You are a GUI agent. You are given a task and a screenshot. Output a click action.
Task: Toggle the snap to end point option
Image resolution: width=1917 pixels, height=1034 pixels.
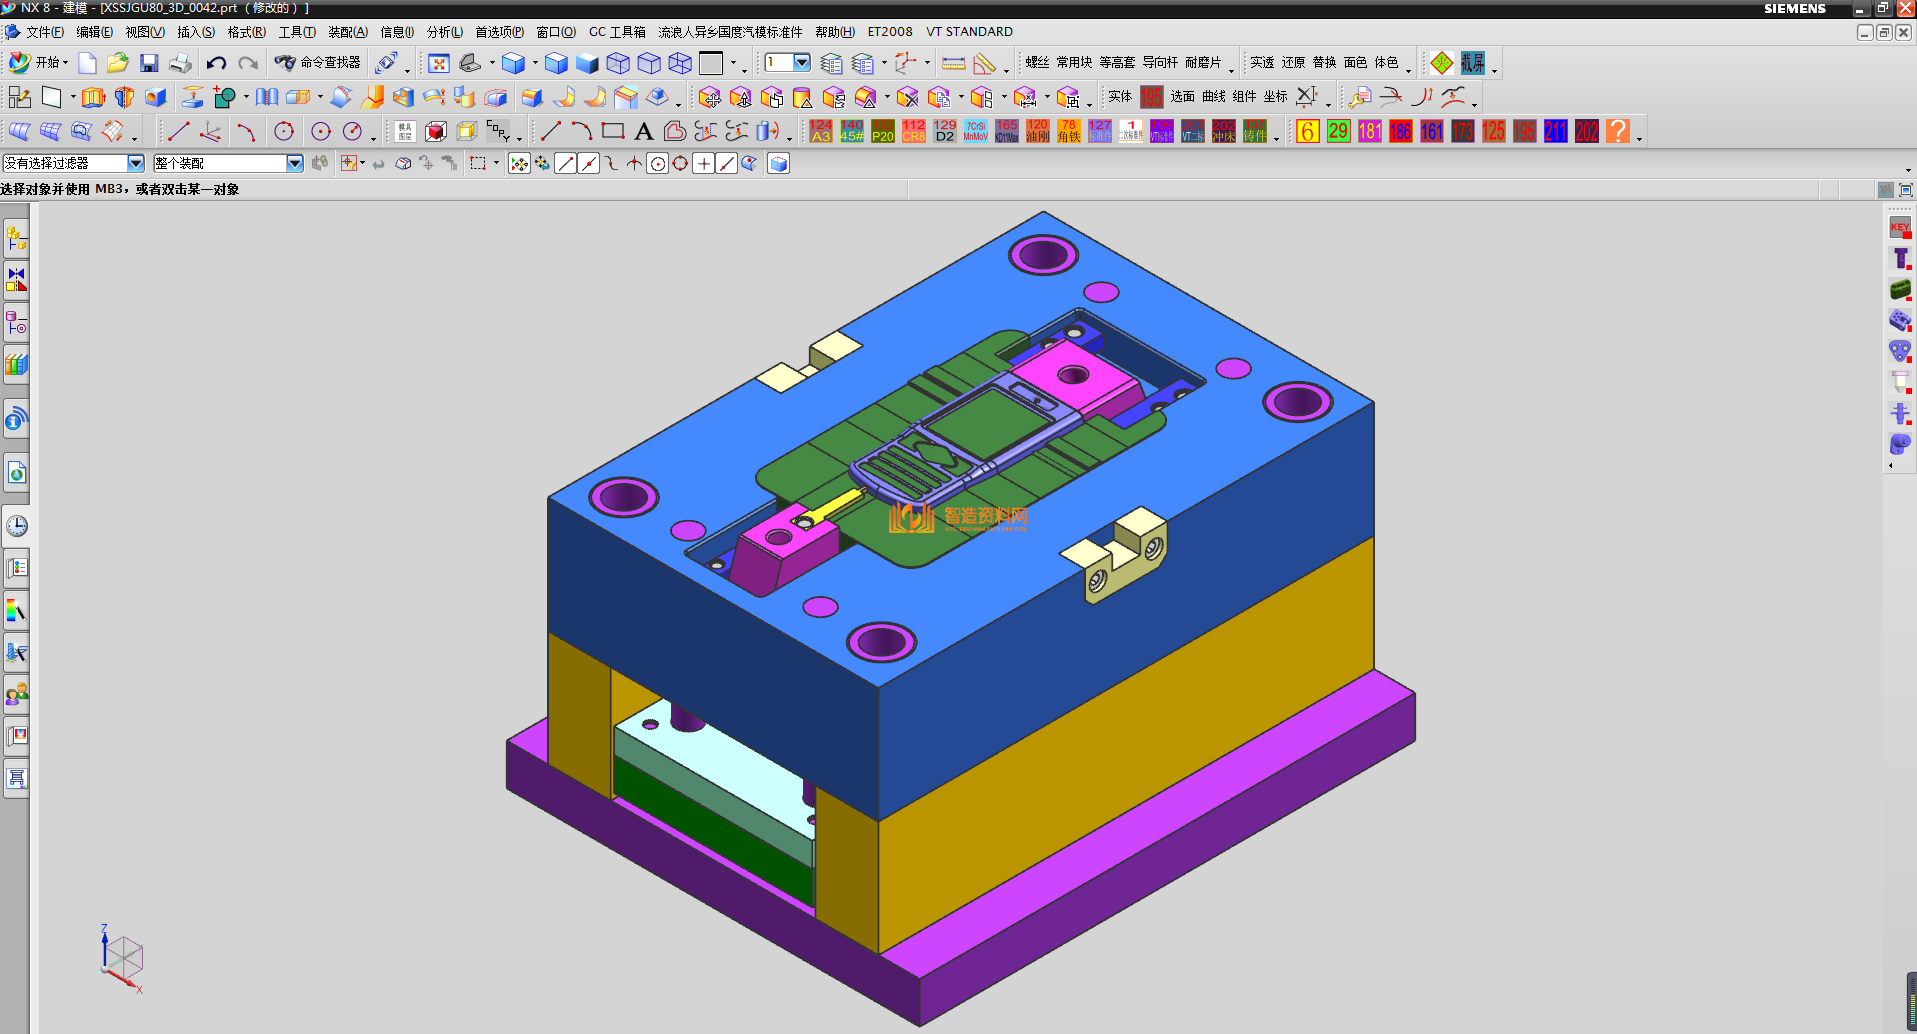pos(566,164)
